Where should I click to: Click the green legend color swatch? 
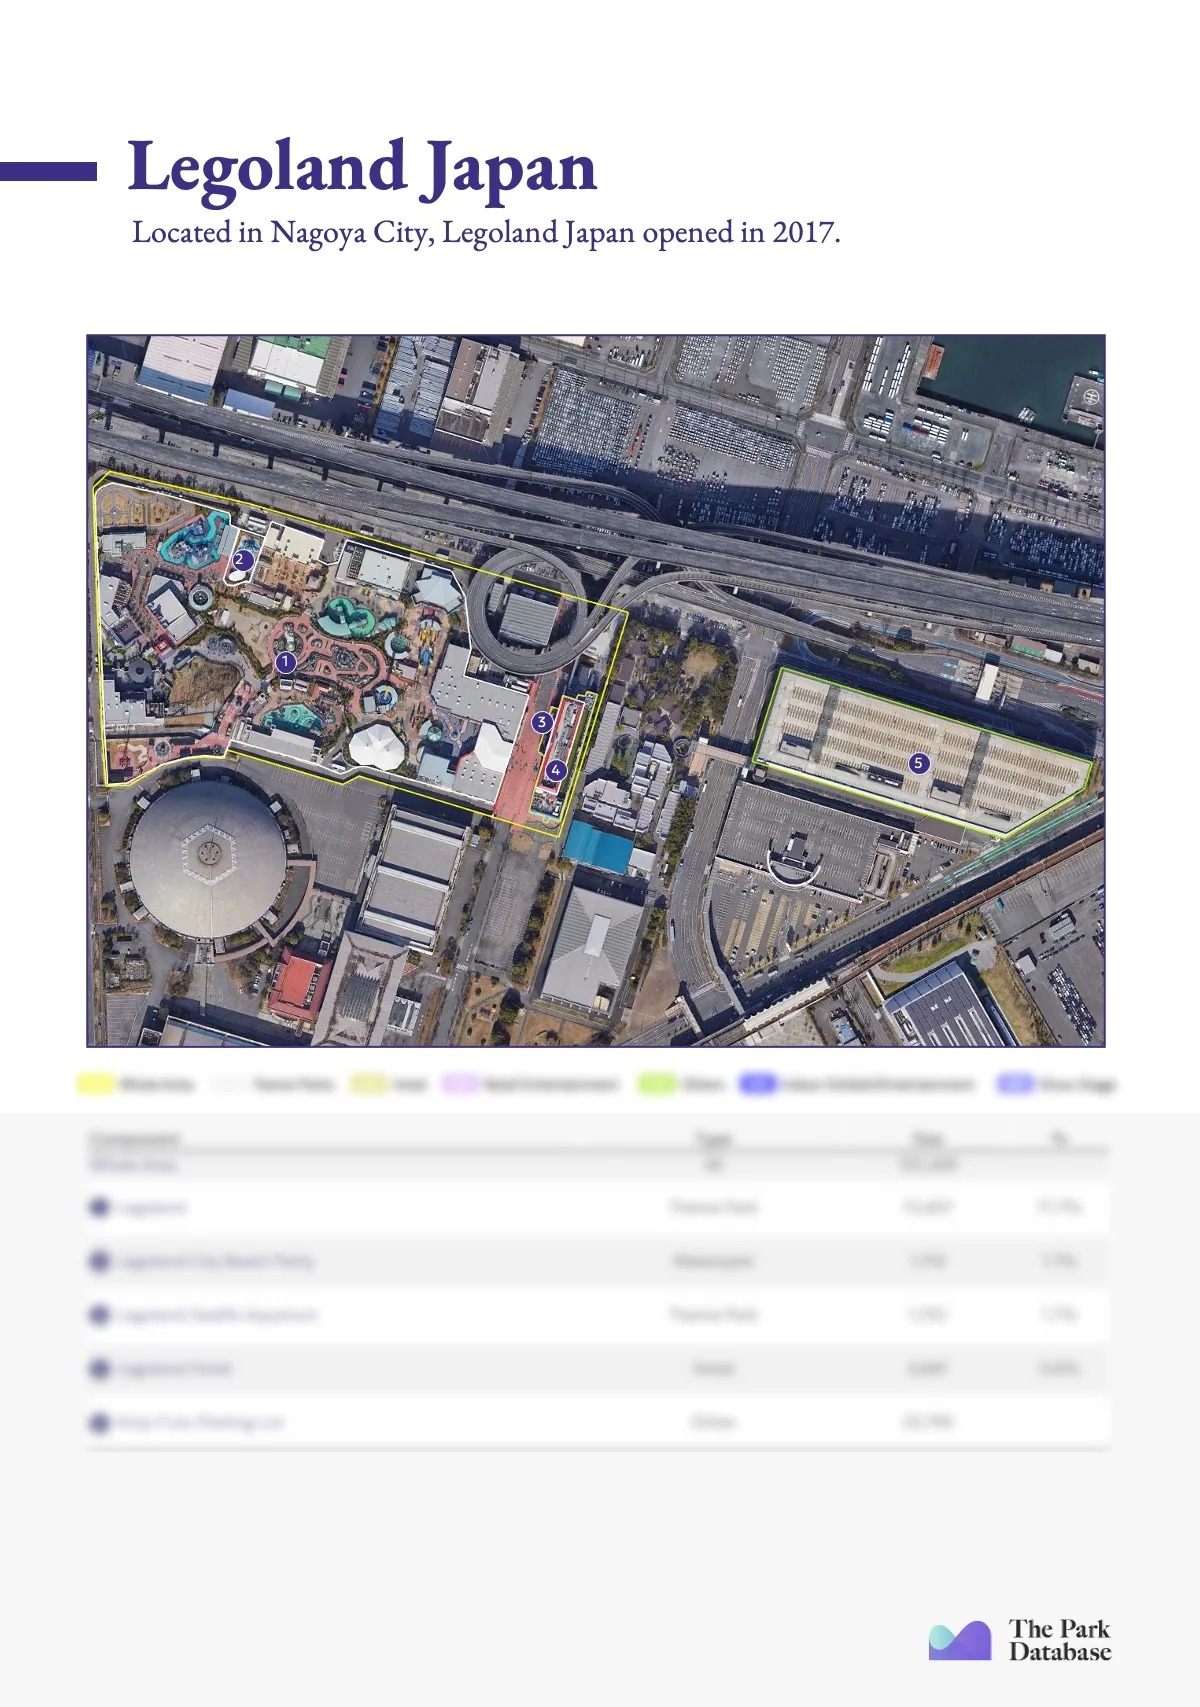pyautogui.click(x=658, y=1084)
